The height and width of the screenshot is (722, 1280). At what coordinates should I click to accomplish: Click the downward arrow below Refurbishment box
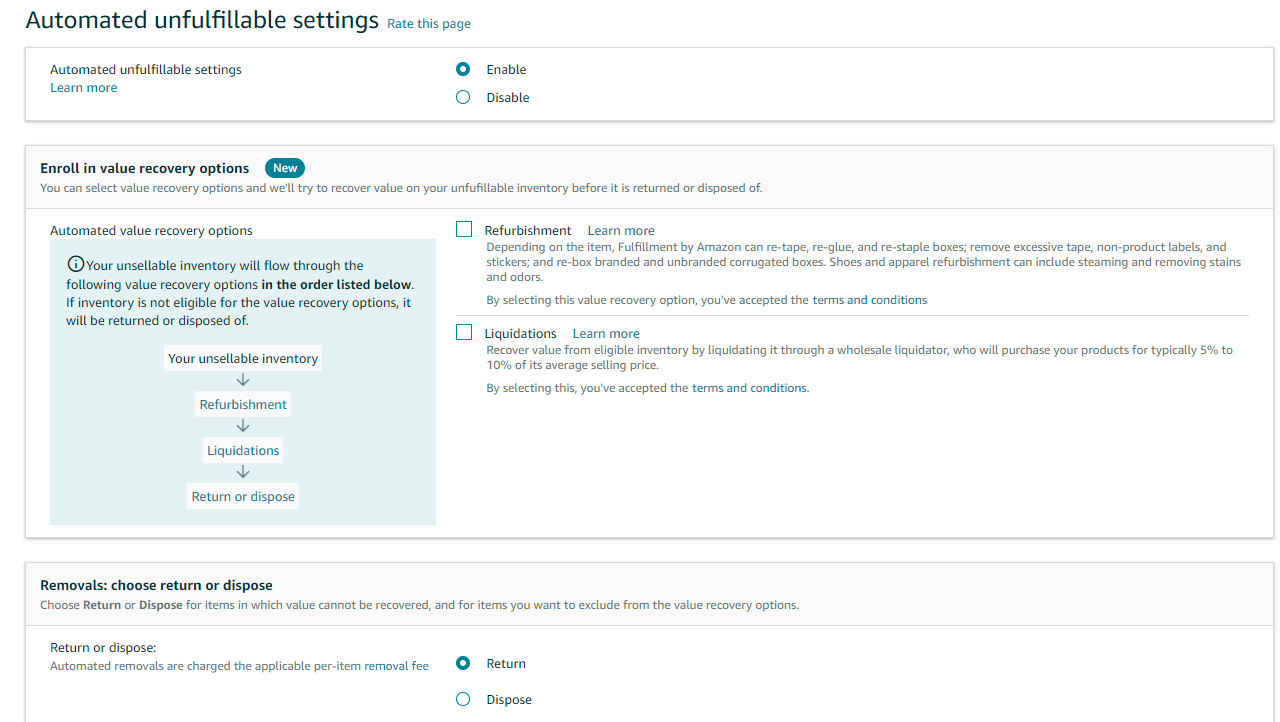click(243, 426)
